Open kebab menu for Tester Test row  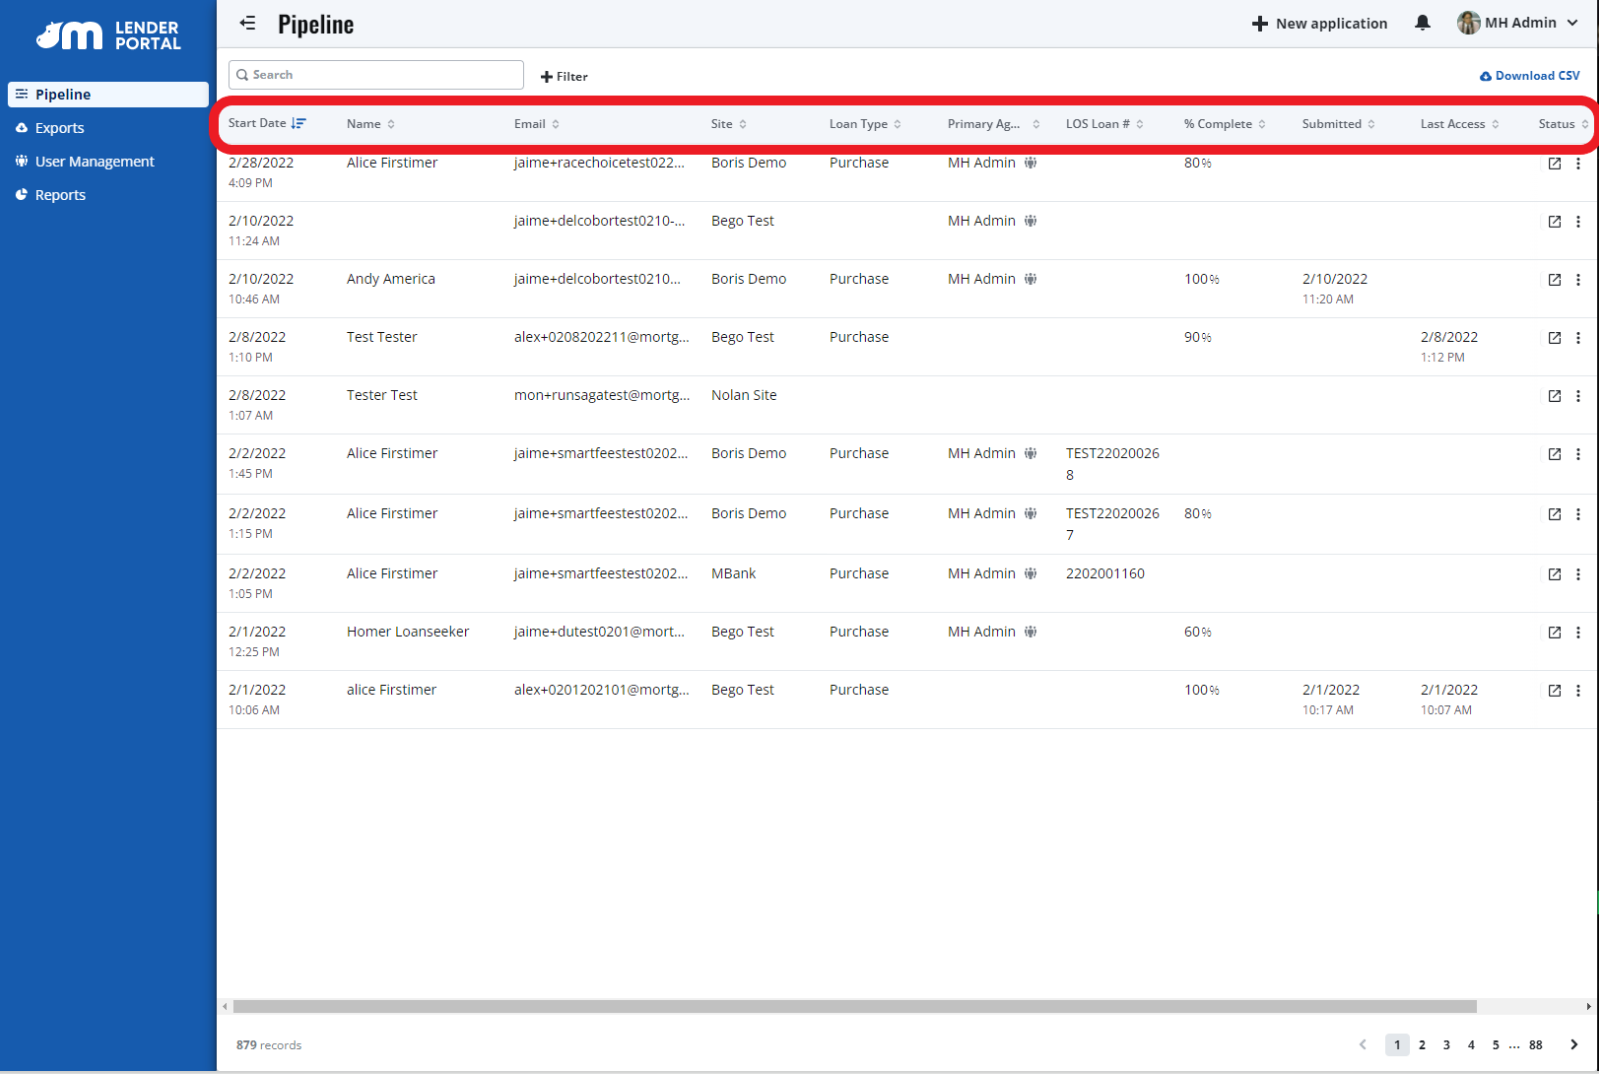point(1578,395)
